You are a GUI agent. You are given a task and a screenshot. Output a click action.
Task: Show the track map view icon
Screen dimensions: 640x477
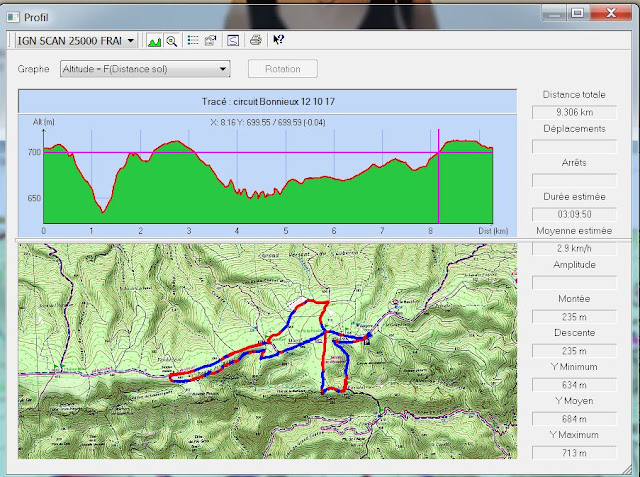pos(233,40)
